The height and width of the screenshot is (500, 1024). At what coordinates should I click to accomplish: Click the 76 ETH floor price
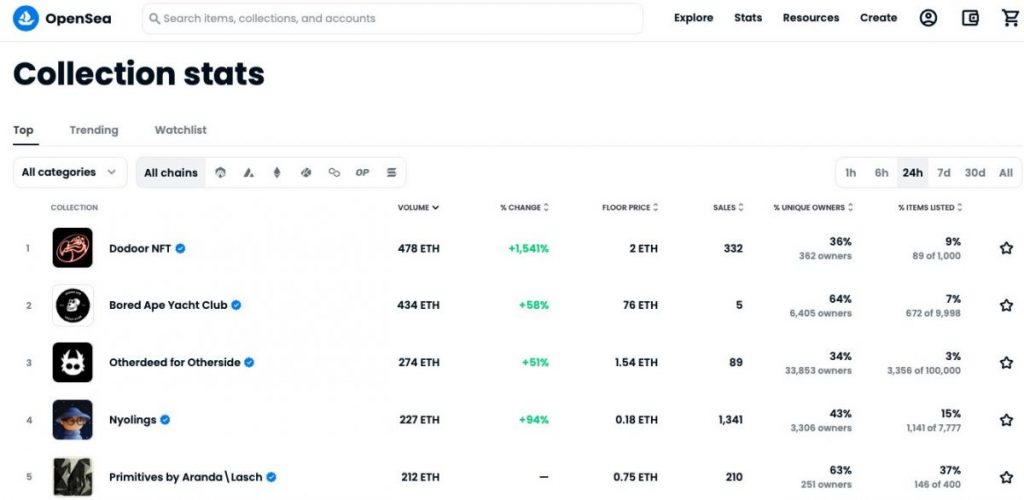[640, 305]
